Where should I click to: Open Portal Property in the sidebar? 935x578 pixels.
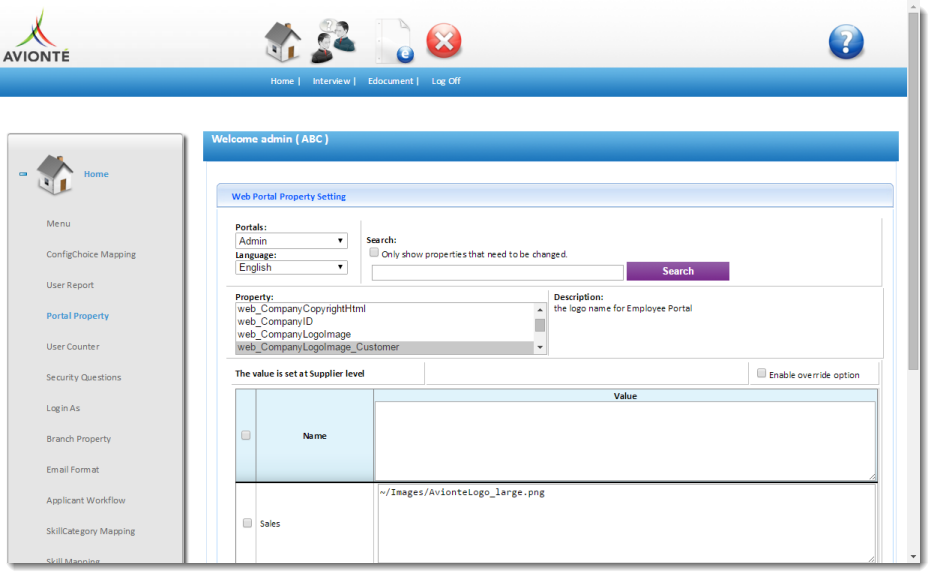pyautogui.click(x=77, y=316)
